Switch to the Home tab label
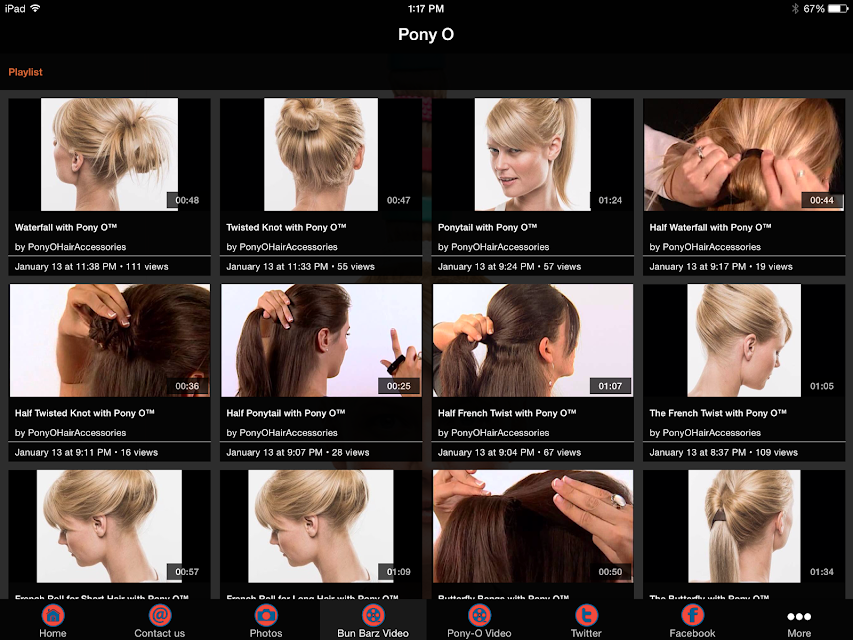The height and width of the screenshot is (640, 853). coord(53,633)
